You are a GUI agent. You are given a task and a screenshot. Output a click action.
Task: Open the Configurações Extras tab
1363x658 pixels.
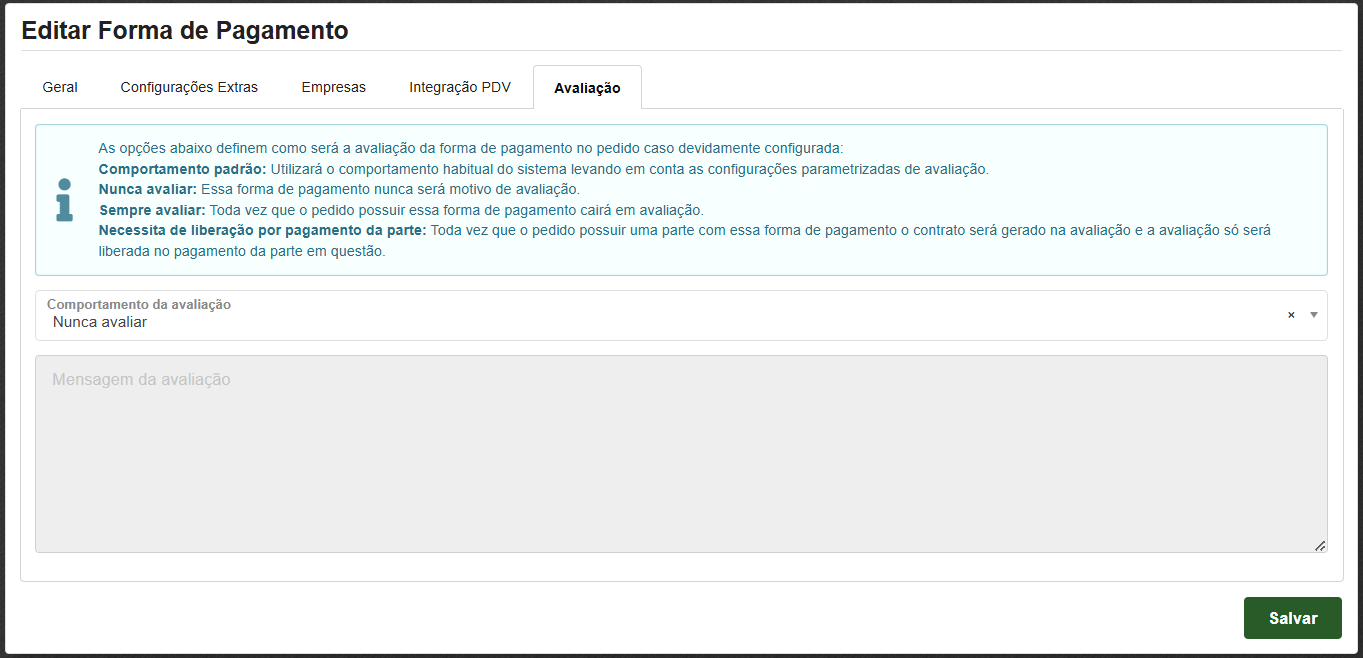(x=189, y=87)
